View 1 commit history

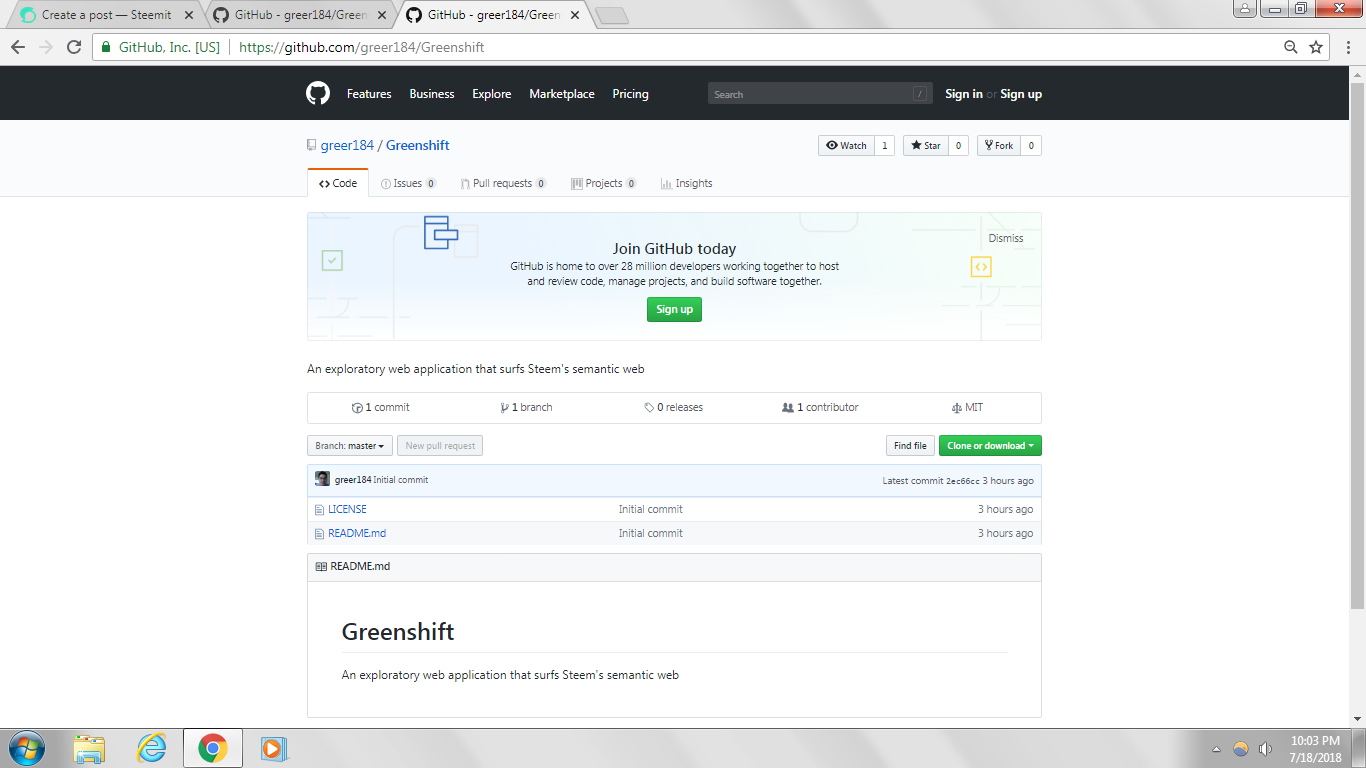coord(381,408)
